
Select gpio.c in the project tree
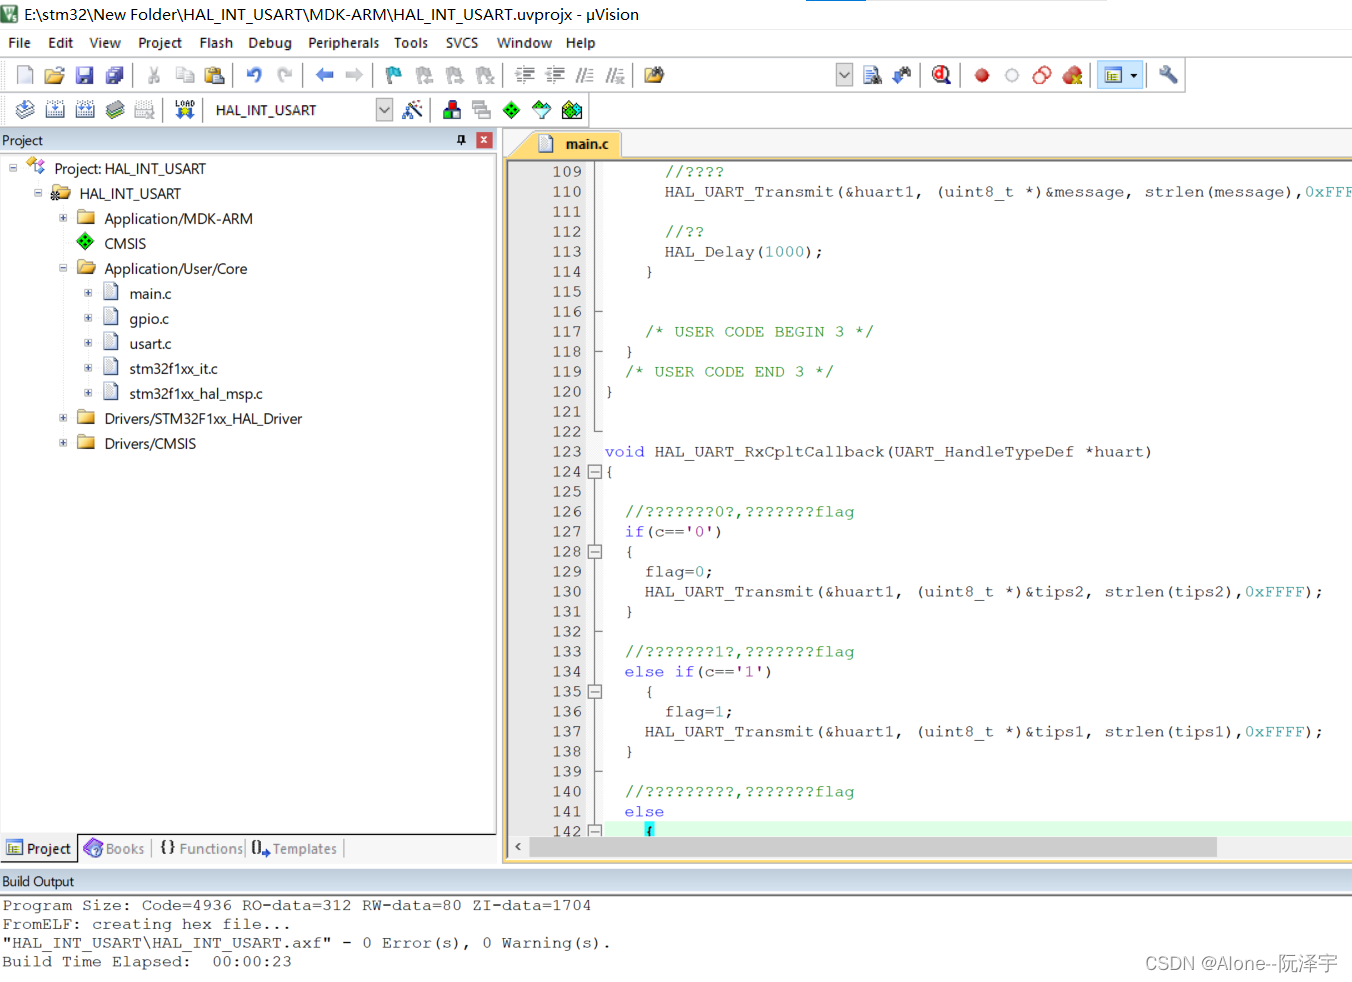click(149, 319)
